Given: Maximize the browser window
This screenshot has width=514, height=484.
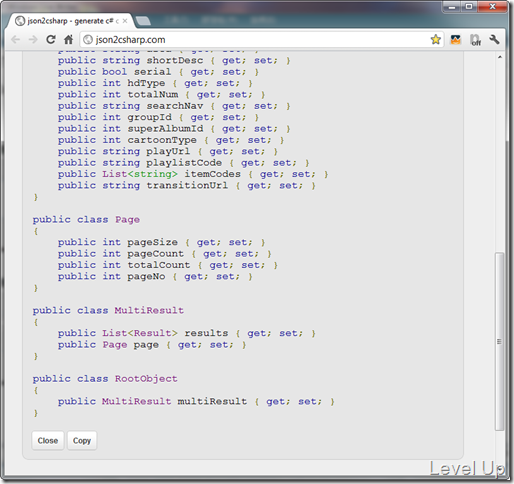Looking at the screenshot, I should pos(469,7).
